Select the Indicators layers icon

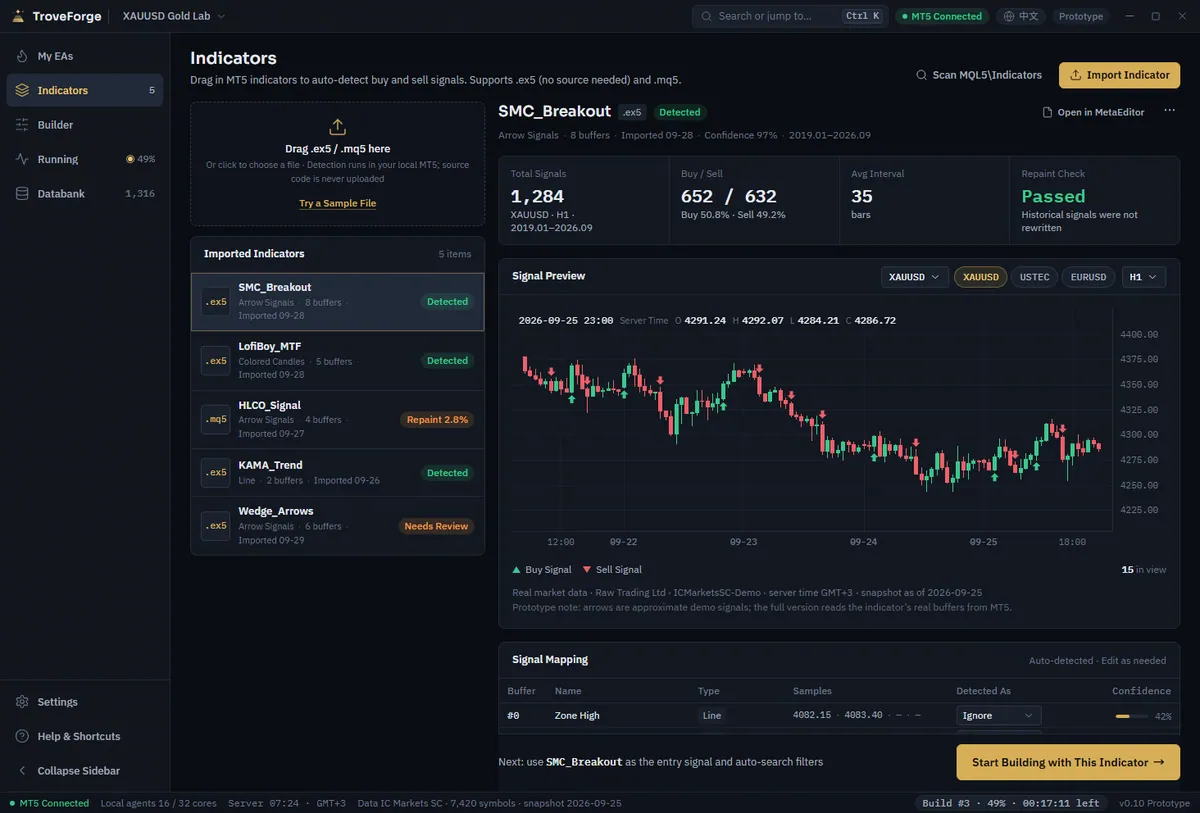pyautogui.click(x=22, y=90)
